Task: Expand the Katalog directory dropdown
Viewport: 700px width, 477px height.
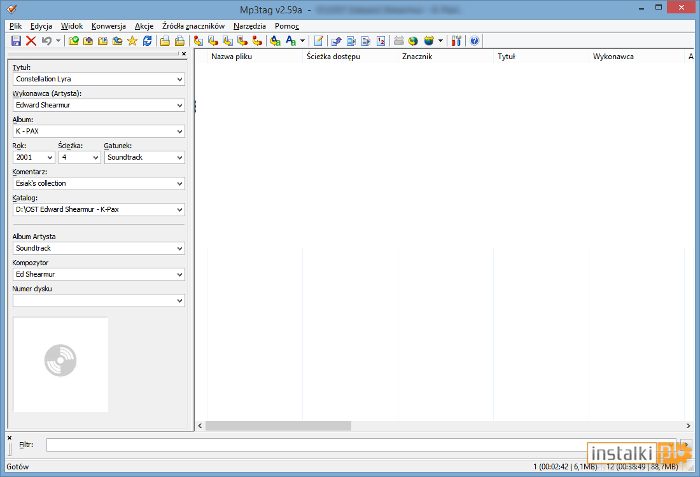Action: [179, 209]
